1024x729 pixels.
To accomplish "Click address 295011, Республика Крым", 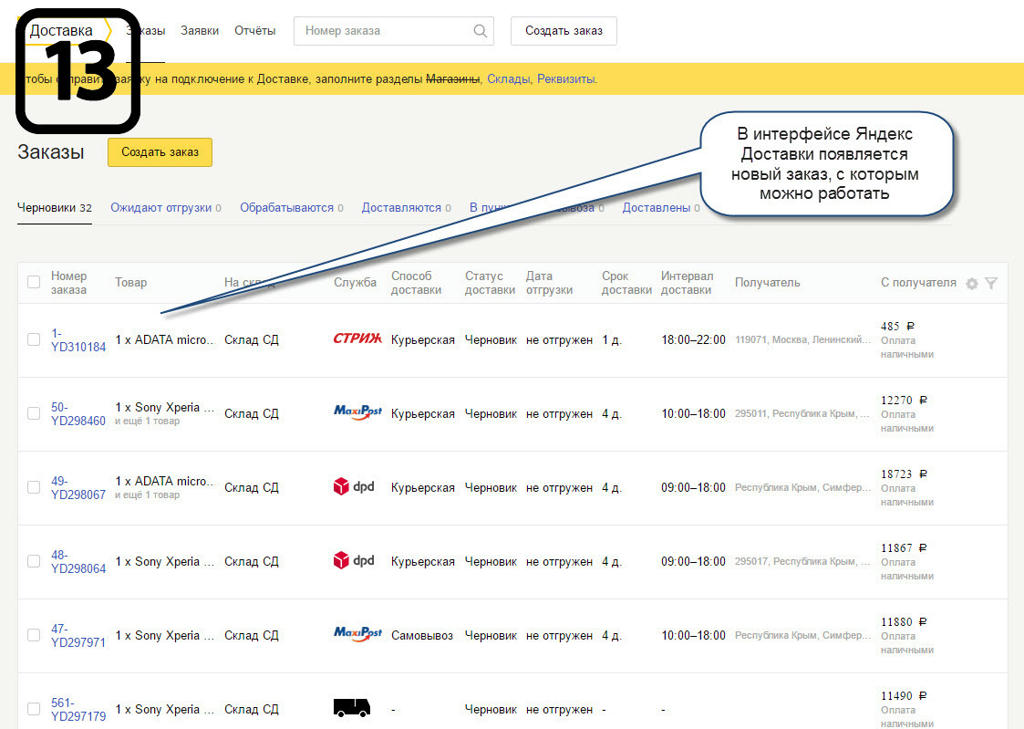I will pos(803,413).
